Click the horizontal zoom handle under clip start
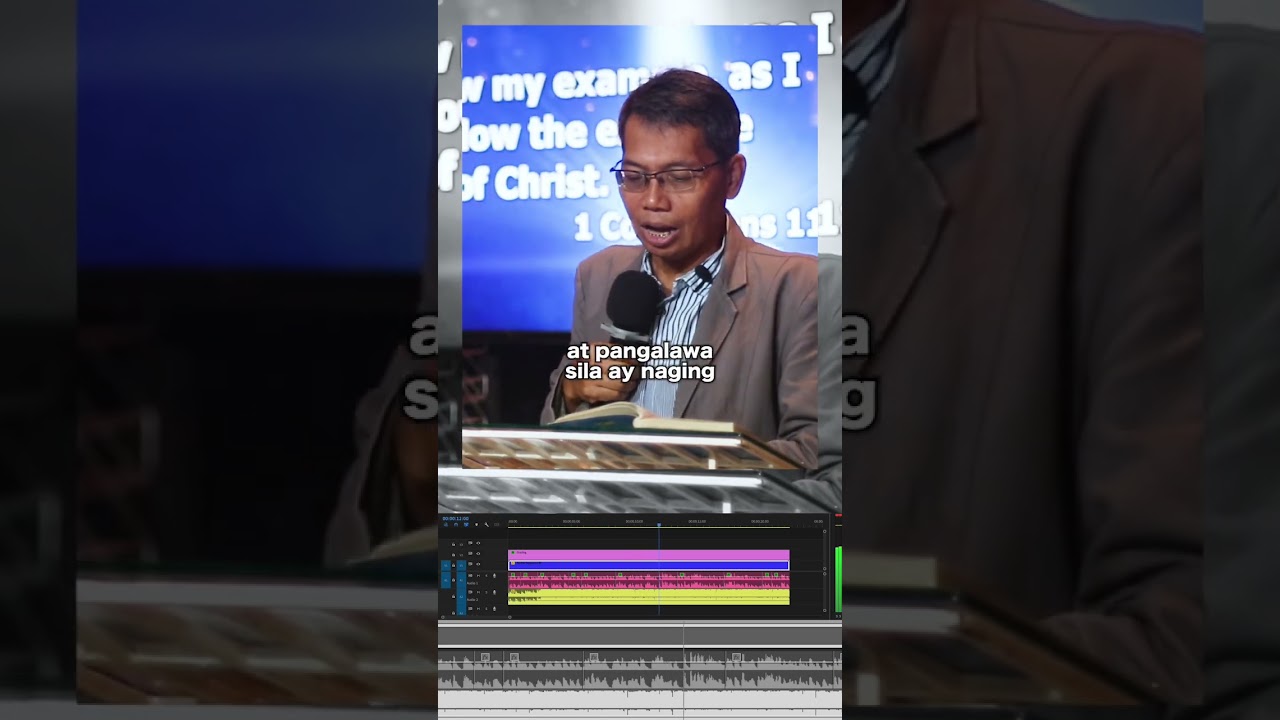Screen dimensions: 1280x720 pos(510,616)
